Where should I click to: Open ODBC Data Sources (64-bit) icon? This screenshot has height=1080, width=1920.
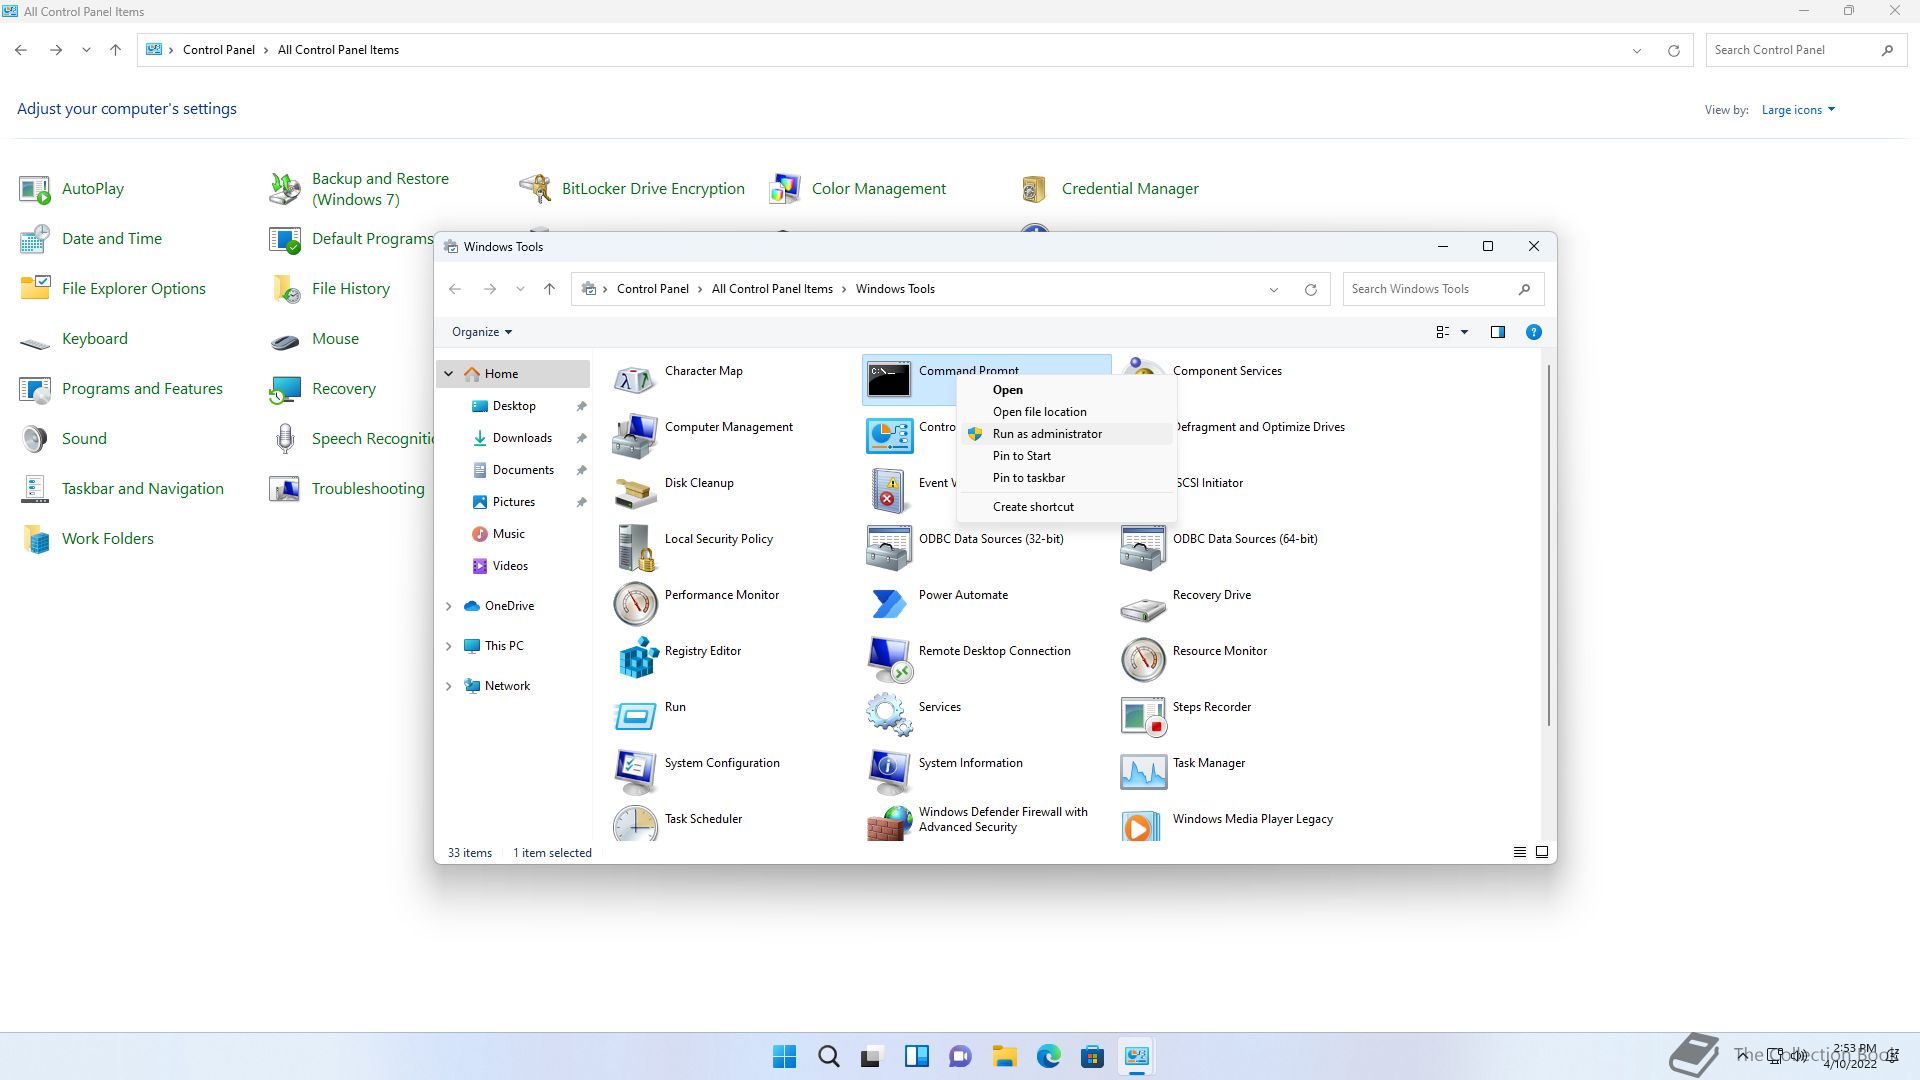click(1143, 547)
